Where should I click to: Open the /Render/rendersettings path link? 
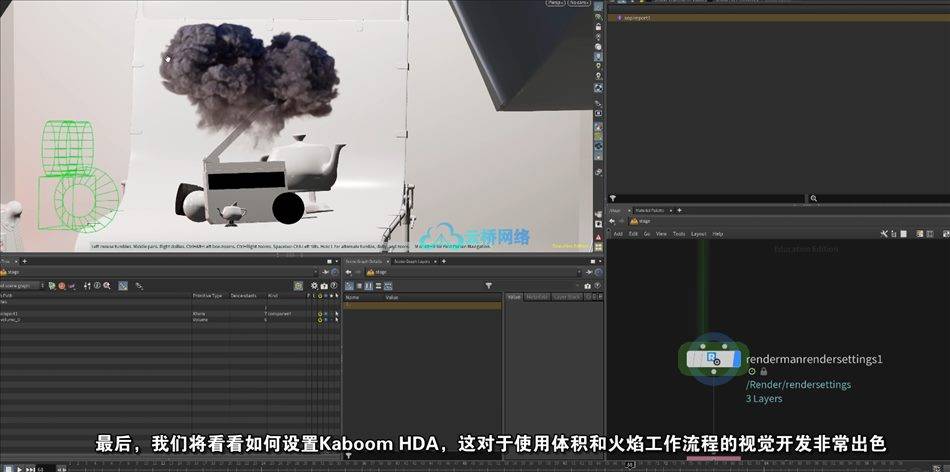(x=798, y=385)
